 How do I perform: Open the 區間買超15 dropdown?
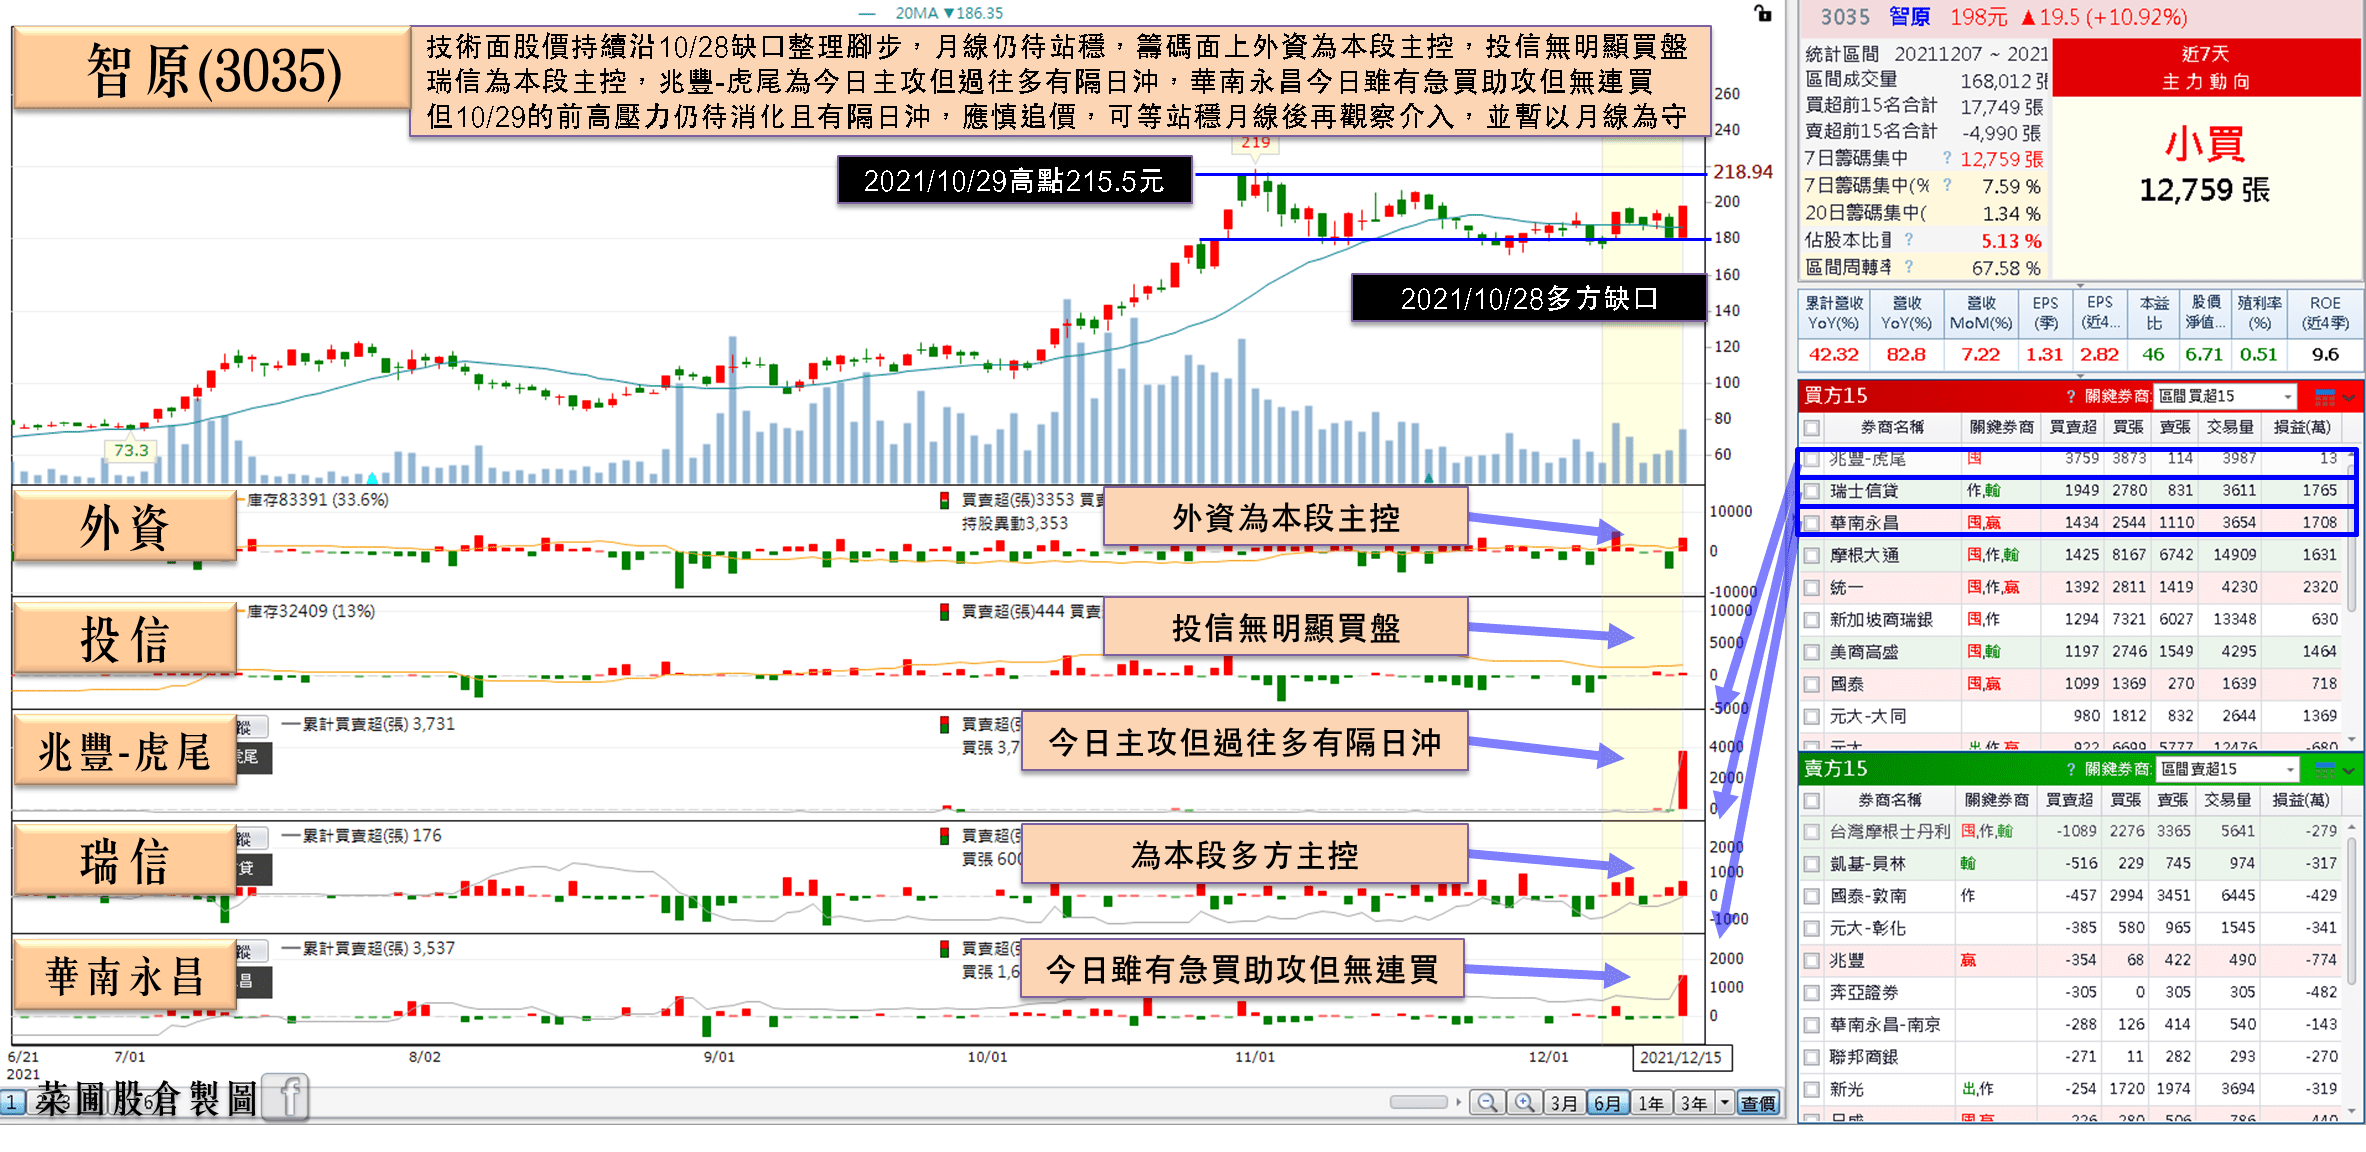coord(2225,397)
